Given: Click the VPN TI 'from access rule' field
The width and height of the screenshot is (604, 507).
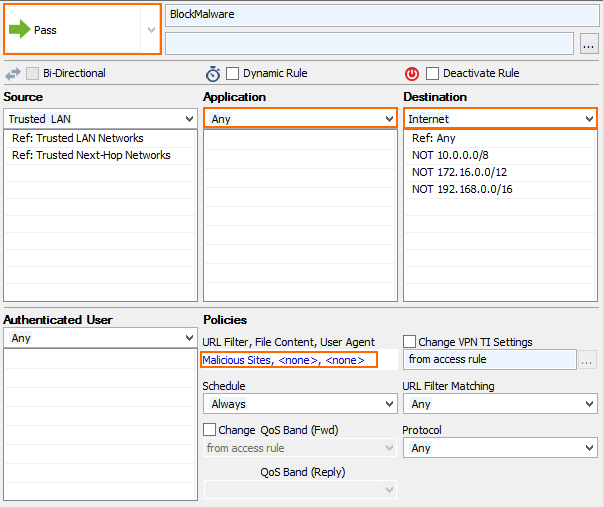Looking at the screenshot, I should click(490, 359).
